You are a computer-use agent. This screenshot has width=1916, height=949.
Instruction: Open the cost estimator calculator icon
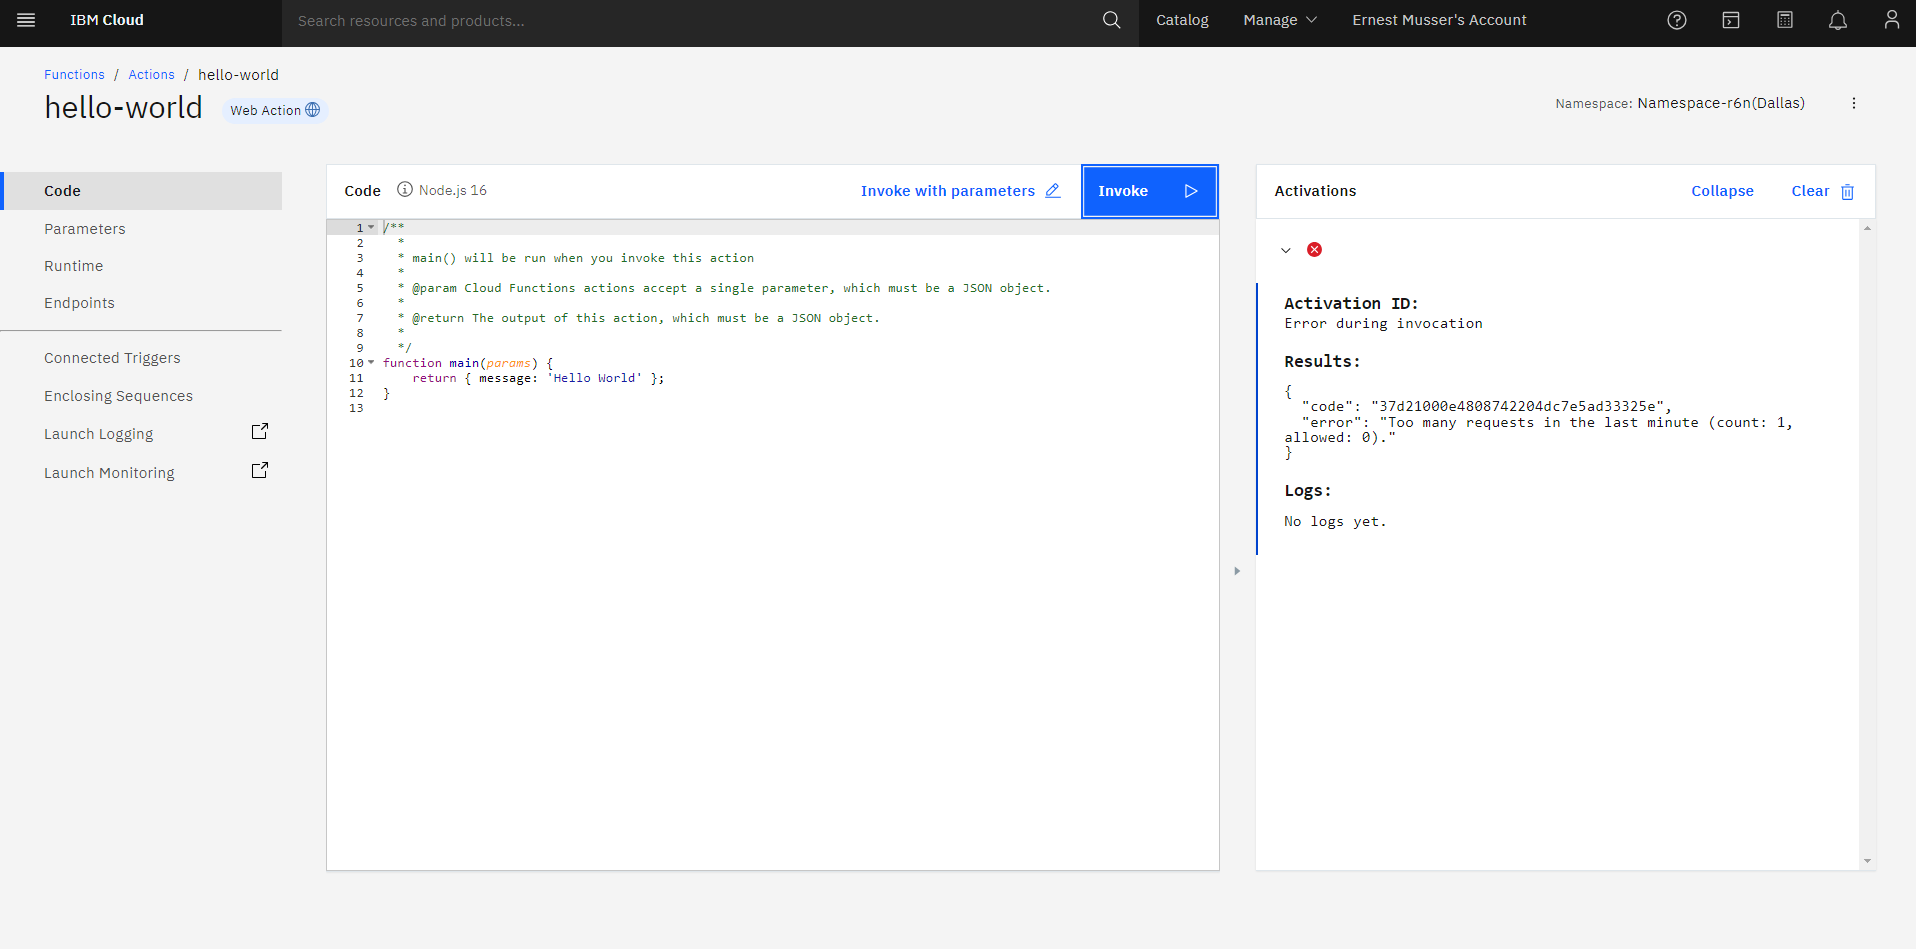click(1785, 20)
